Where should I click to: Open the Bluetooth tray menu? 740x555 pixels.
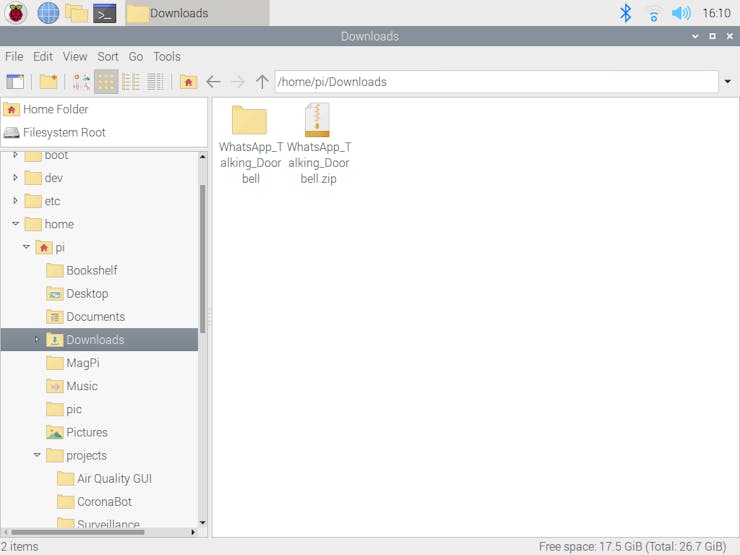[x=625, y=13]
